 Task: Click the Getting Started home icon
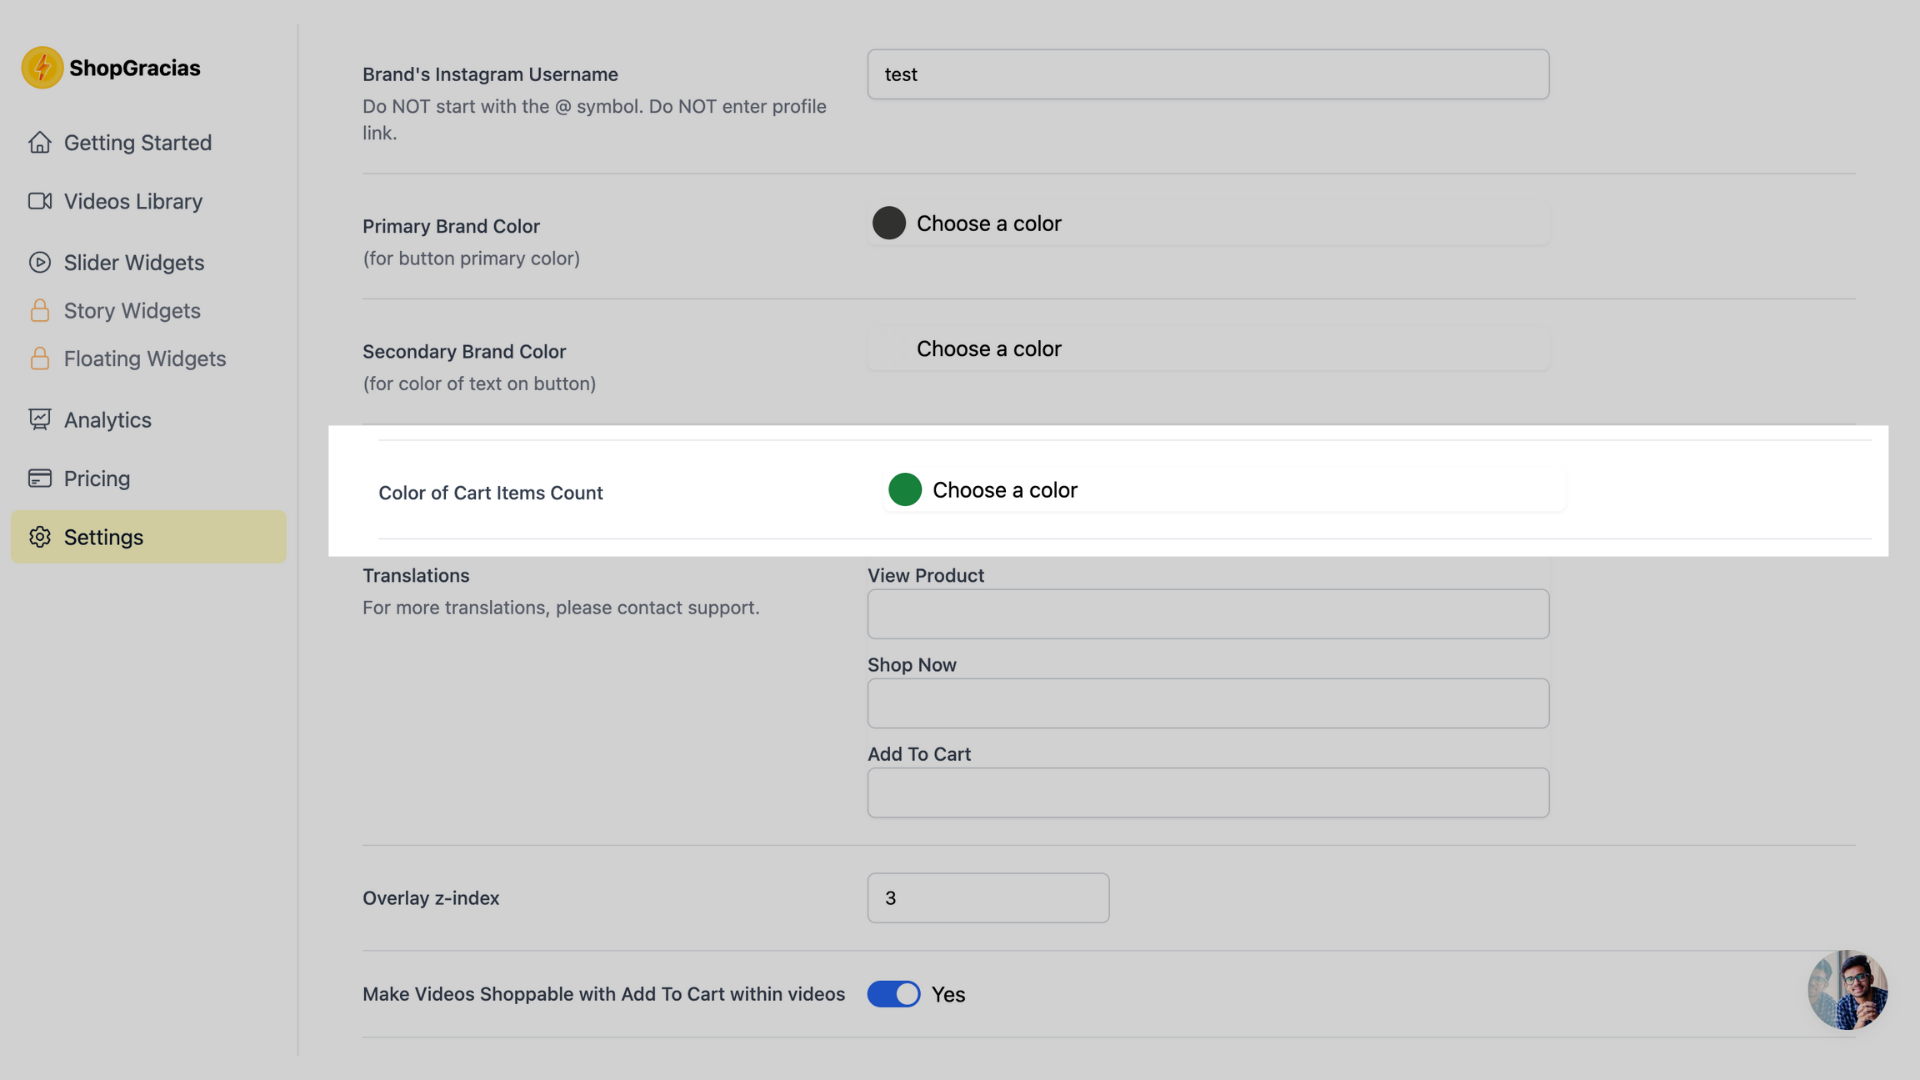click(40, 143)
